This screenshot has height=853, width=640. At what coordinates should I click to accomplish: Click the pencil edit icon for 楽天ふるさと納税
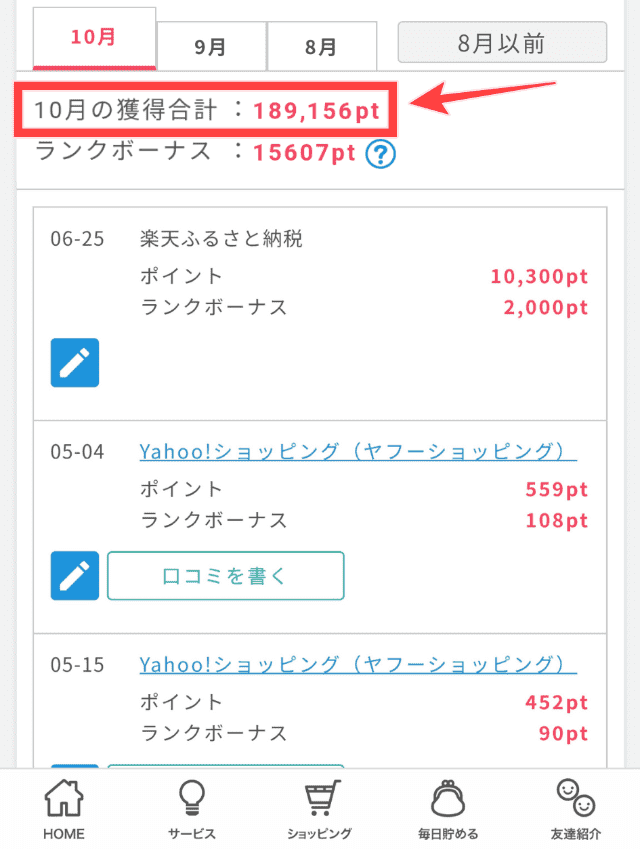point(74,363)
